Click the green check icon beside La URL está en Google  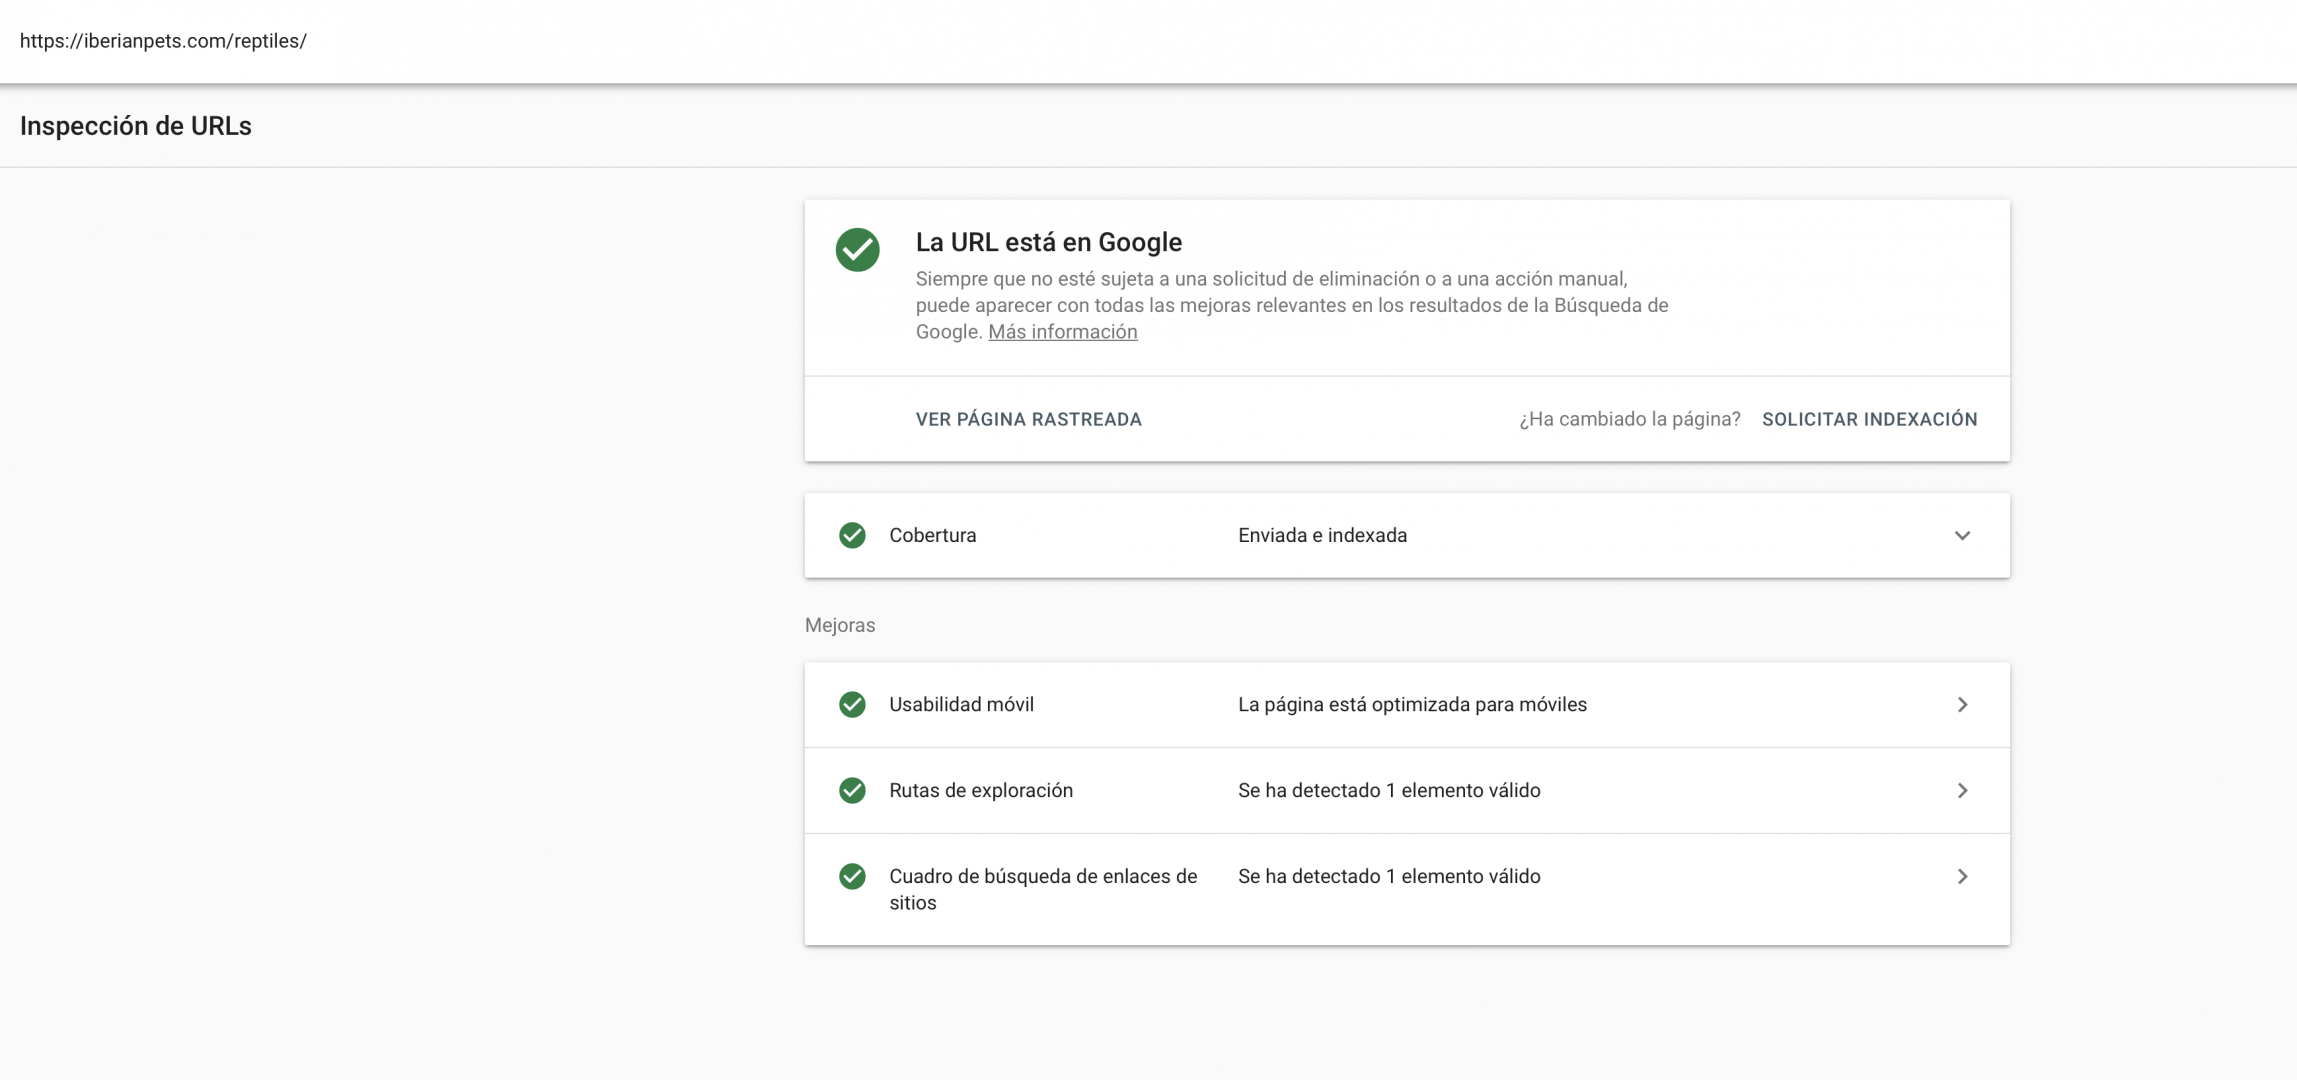click(x=857, y=250)
